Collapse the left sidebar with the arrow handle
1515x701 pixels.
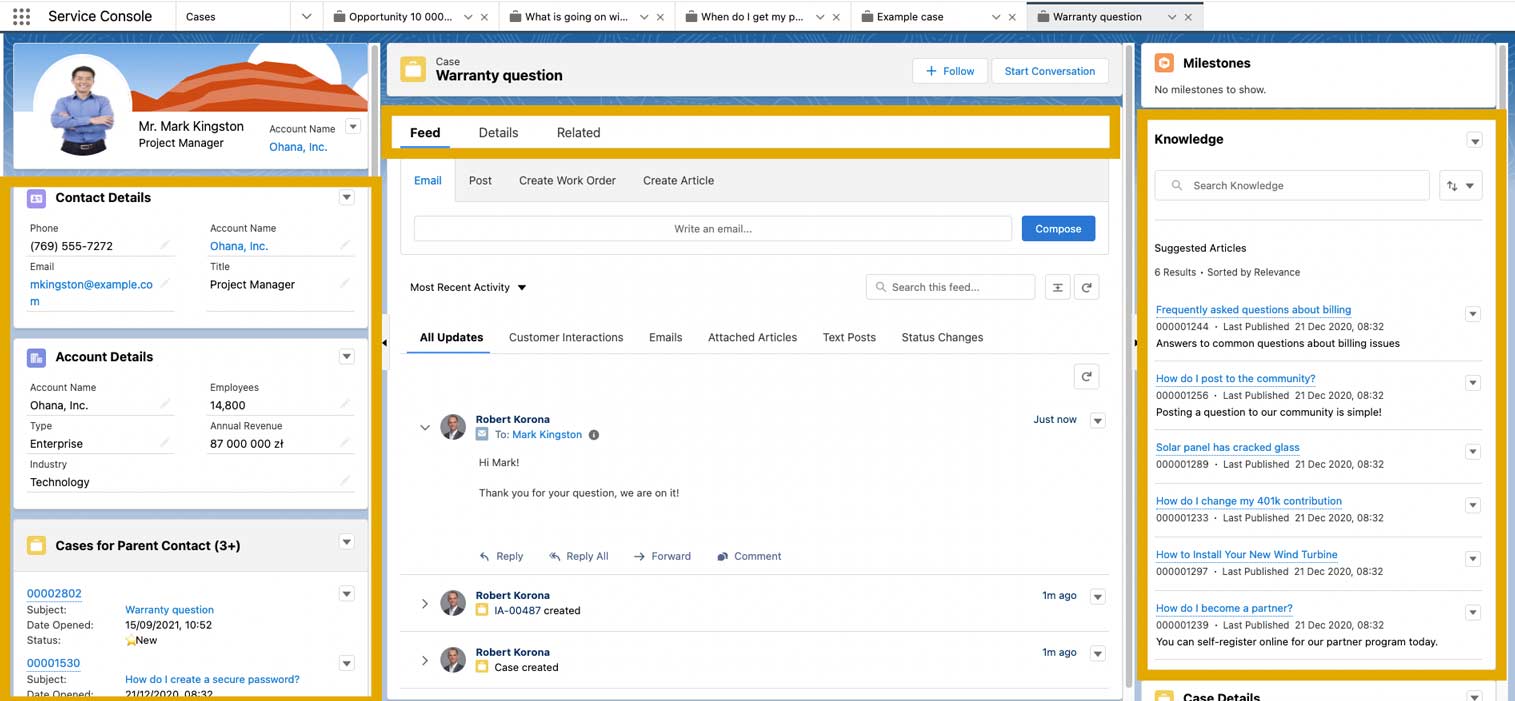383,341
